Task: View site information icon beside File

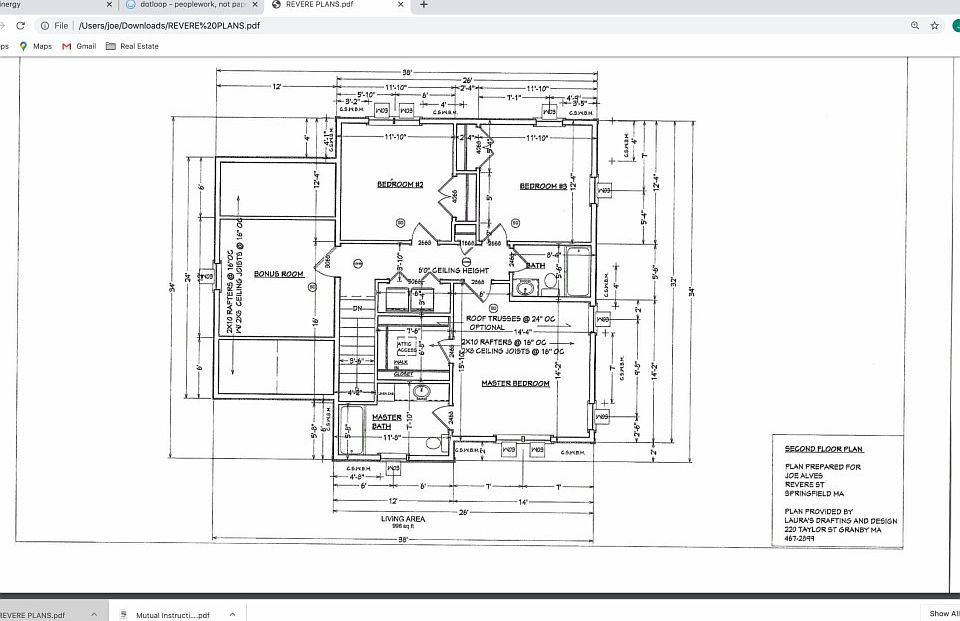Action: 45,26
